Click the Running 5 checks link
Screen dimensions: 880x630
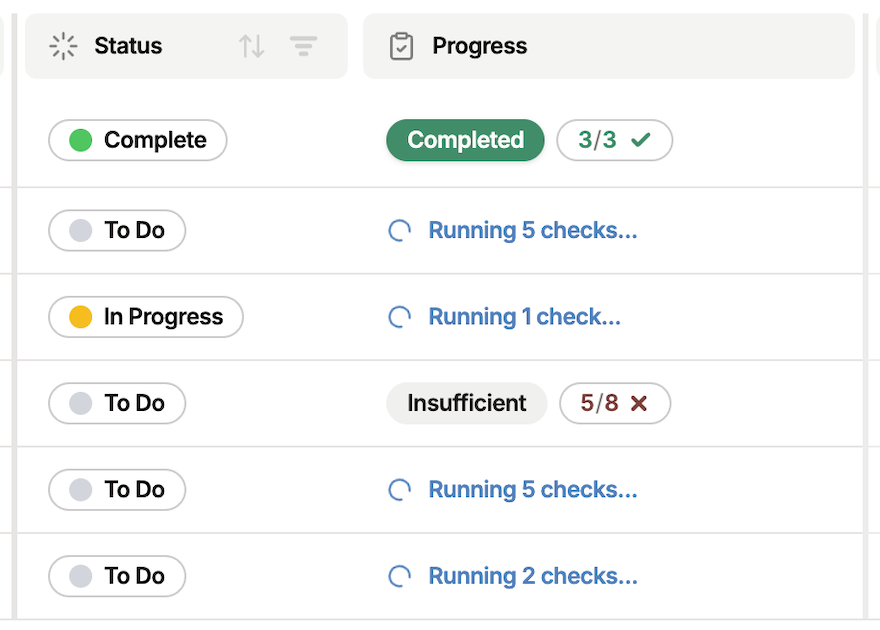(x=533, y=230)
